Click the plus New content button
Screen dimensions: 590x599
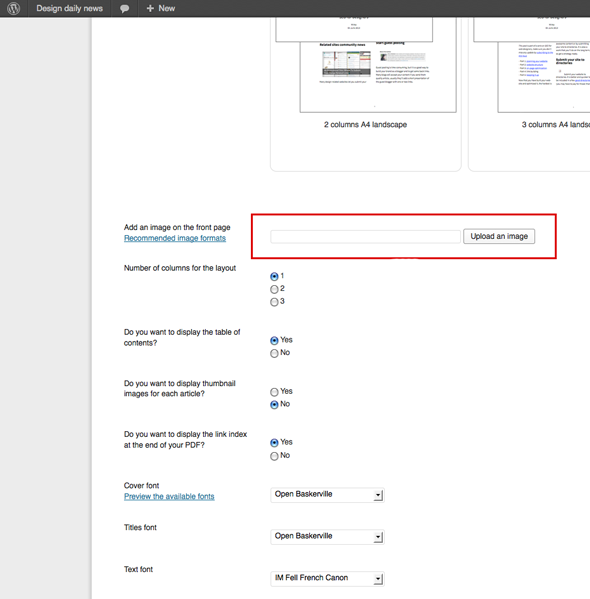coord(161,8)
